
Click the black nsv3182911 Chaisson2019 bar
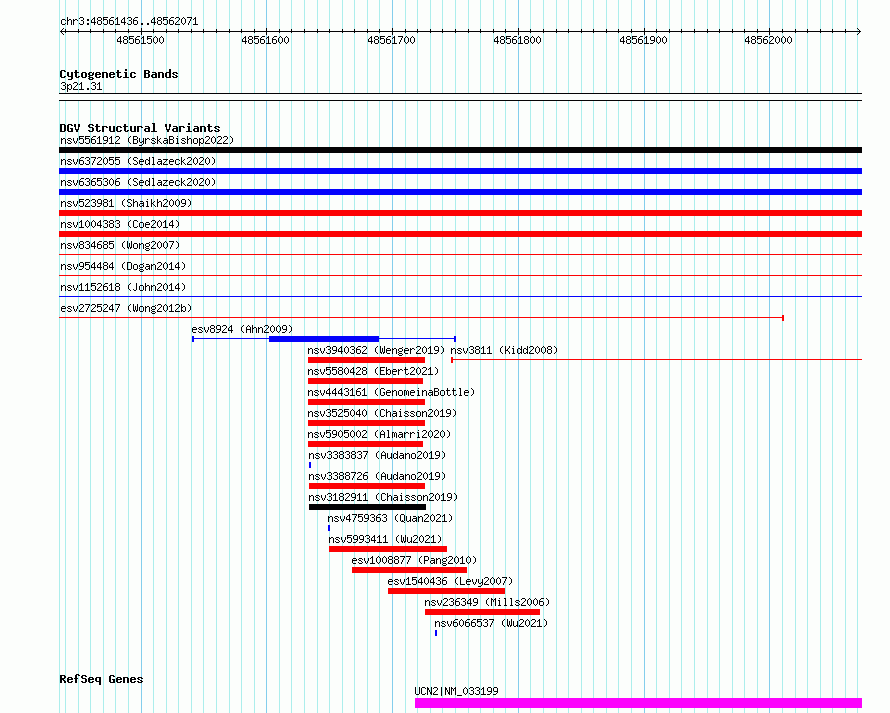click(x=367, y=507)
